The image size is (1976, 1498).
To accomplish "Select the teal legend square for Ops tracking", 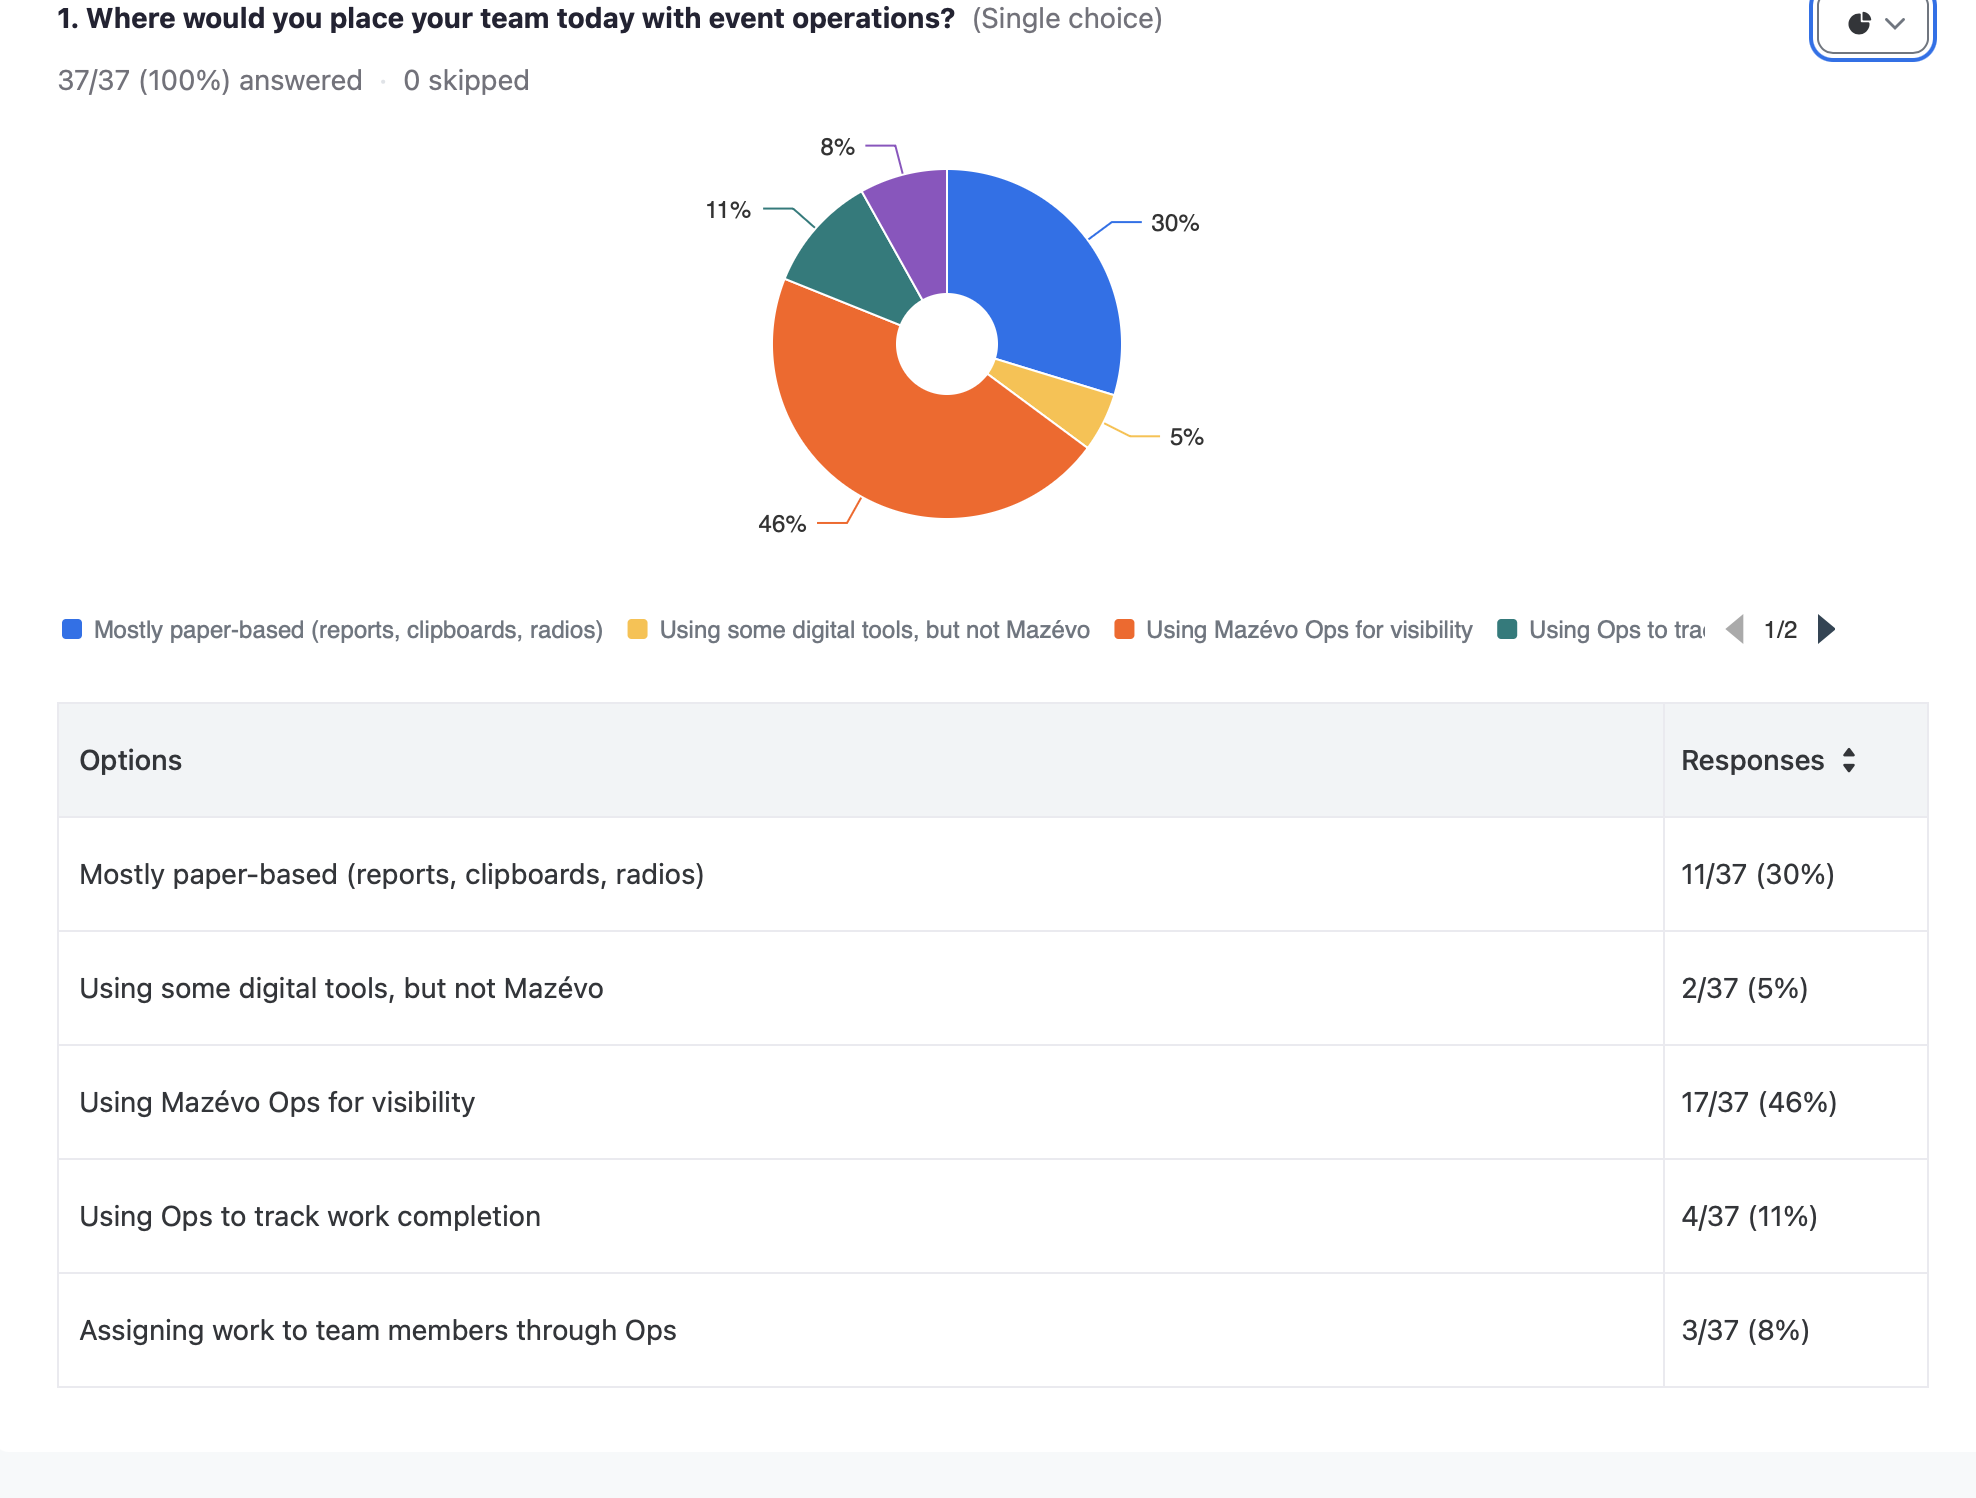I will point(1510,629).
